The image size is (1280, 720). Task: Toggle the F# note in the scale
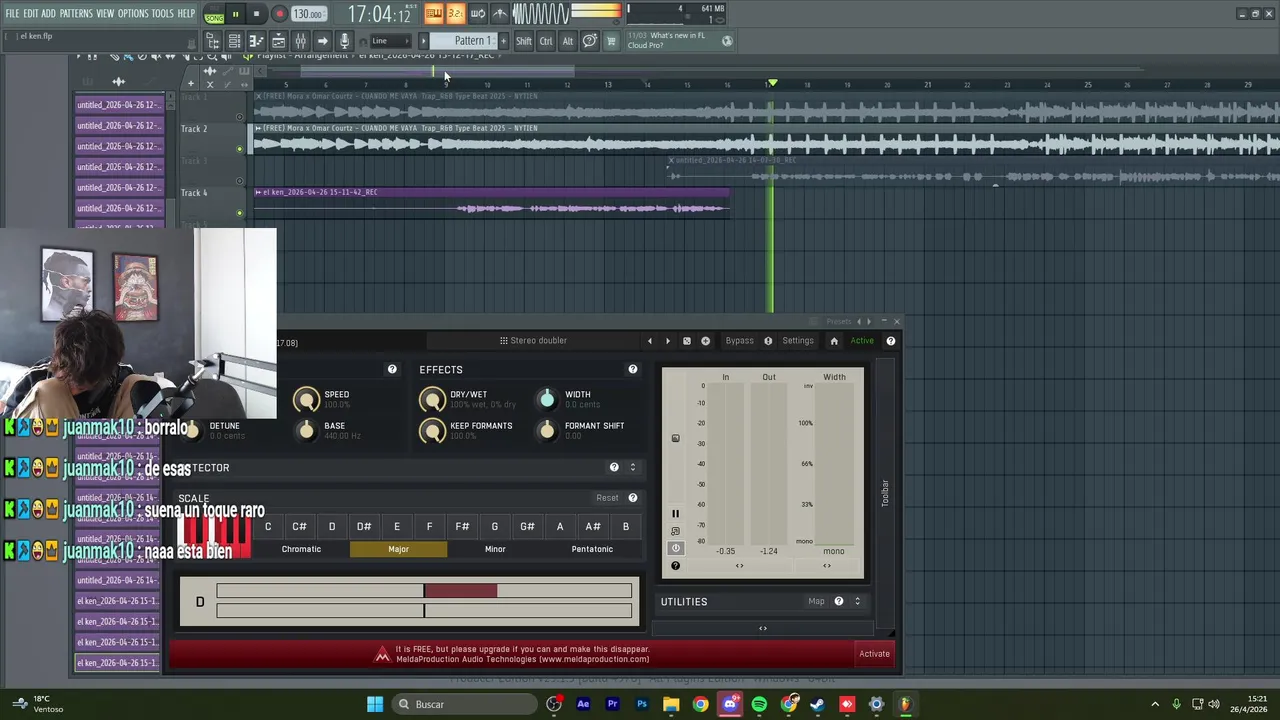tap(462, 527)
